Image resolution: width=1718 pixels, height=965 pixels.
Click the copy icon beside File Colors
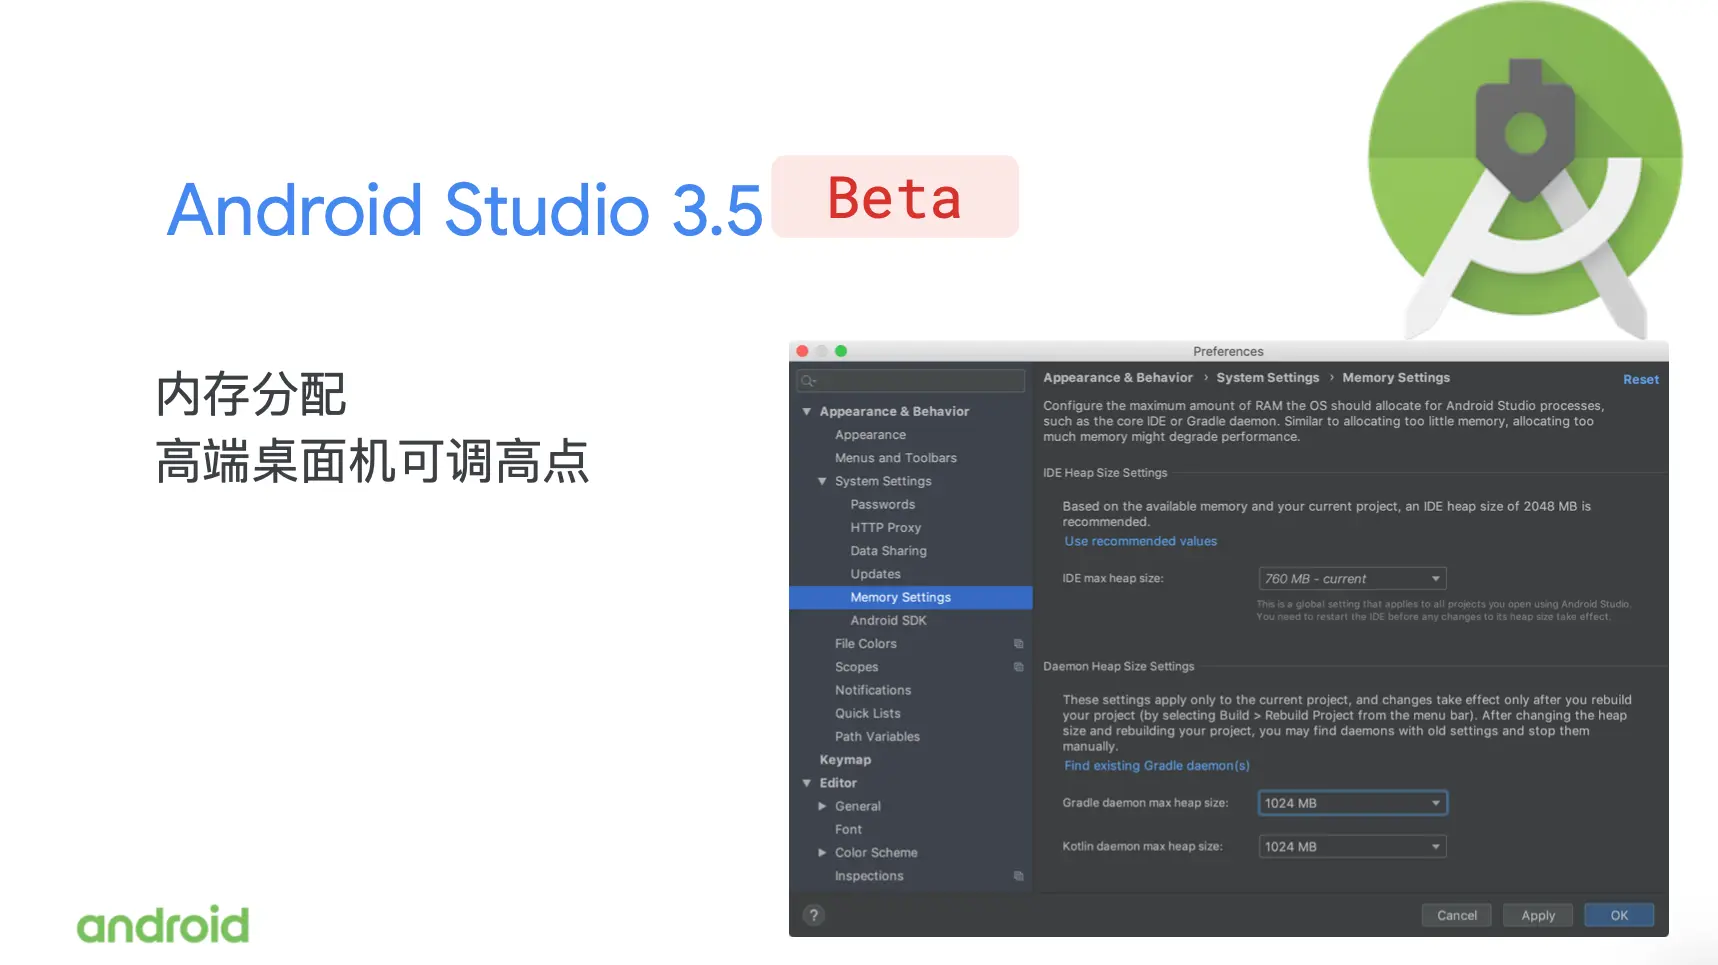point(1018,644)
